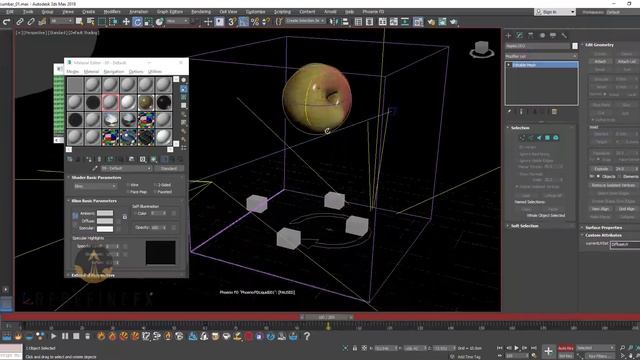Collapse the Blinn Basic Parameters rollout

pos(94,201)
